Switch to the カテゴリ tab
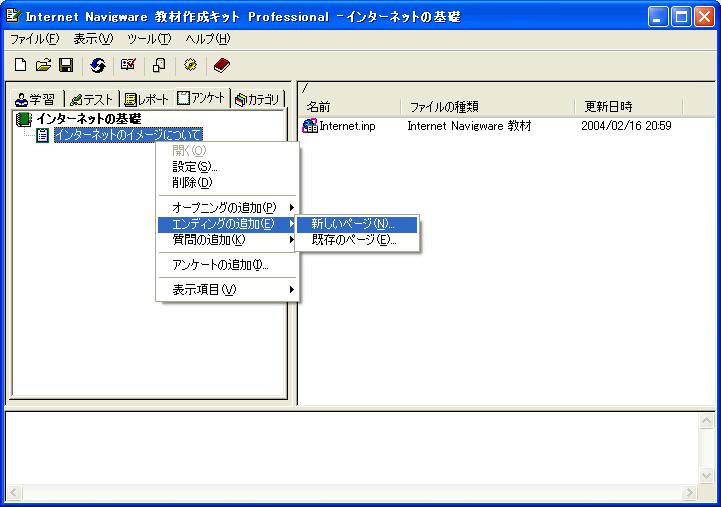This screenshot has height=507, width=721. pyautogui.click(x=257, y=99)
